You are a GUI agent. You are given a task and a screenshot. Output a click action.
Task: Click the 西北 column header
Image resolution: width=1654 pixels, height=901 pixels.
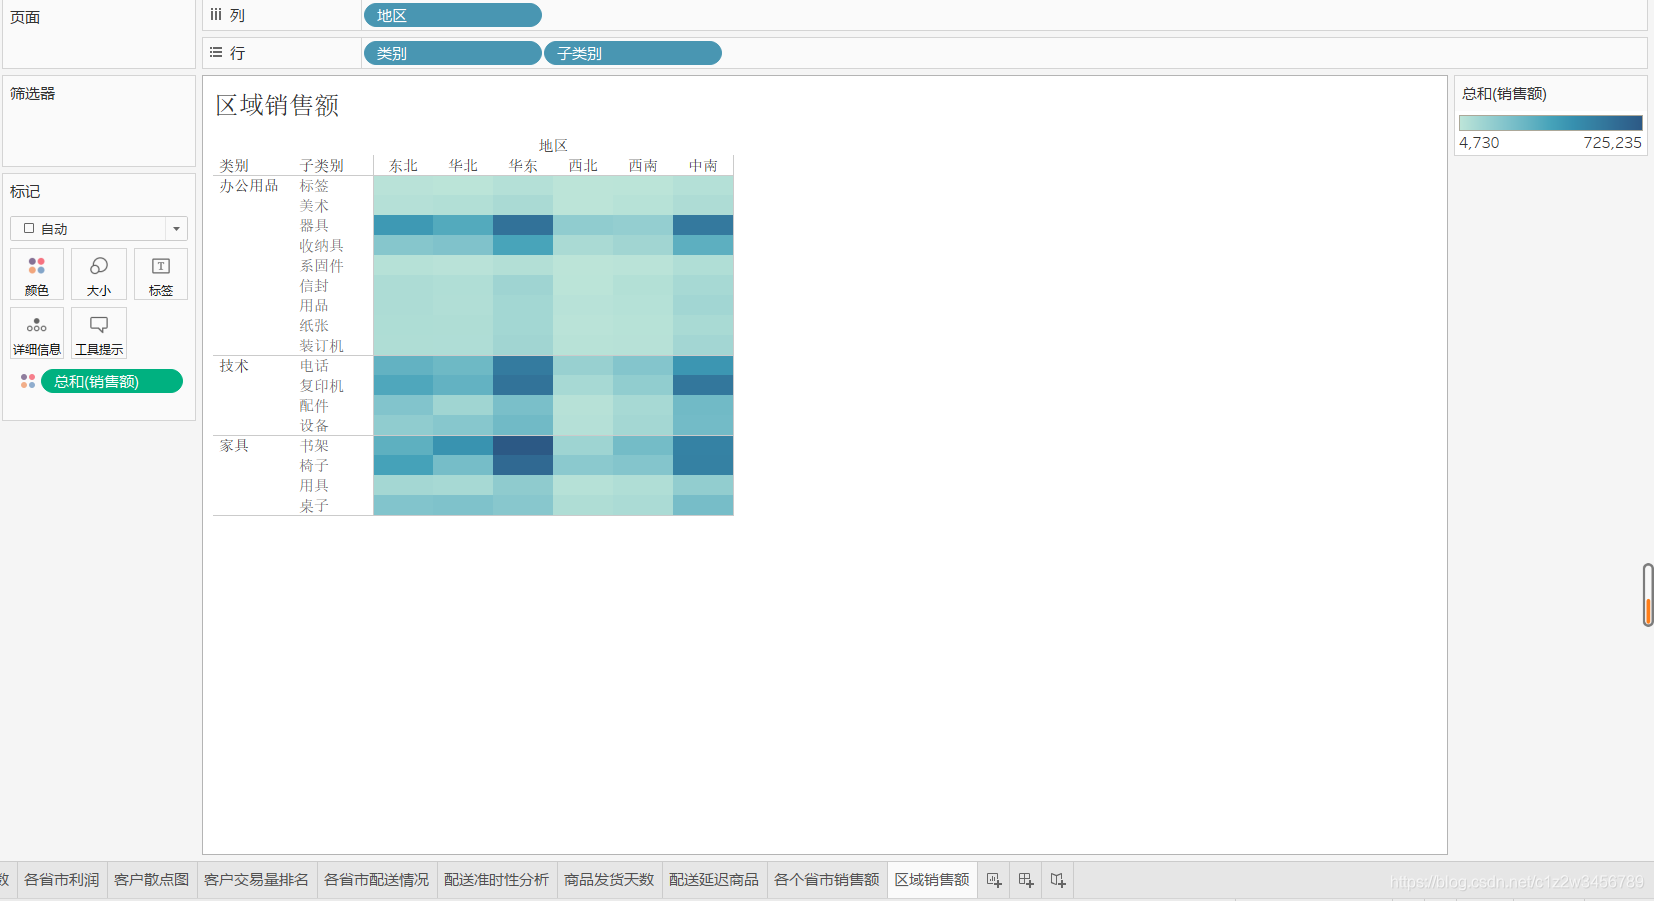[x=583, y=166]
